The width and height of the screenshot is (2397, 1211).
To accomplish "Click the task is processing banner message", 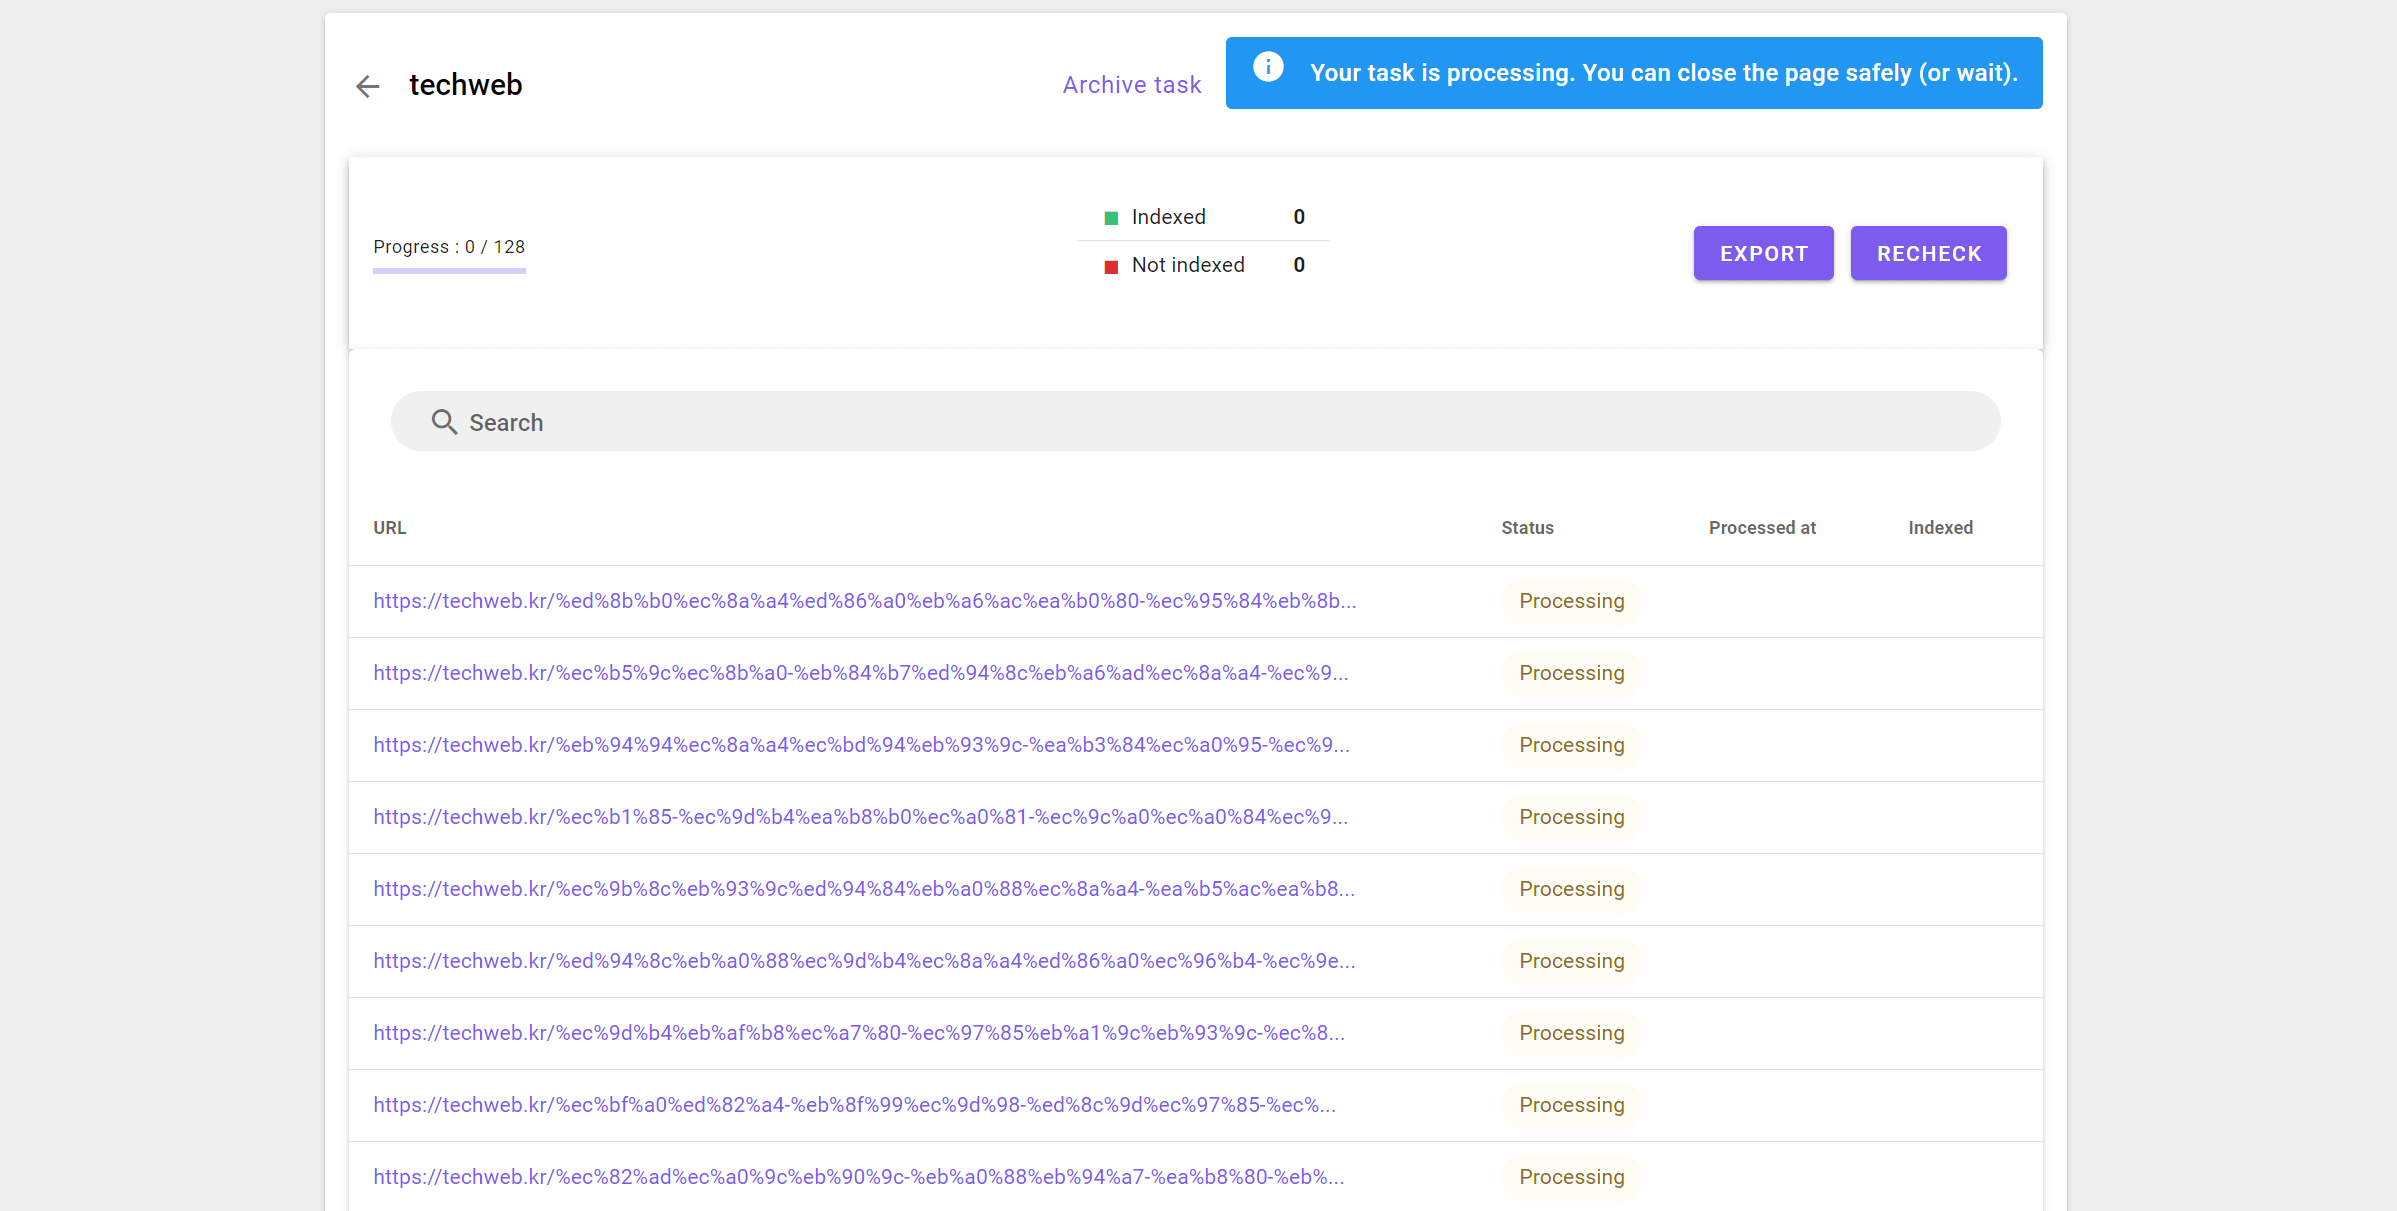I will (1664, 73).
